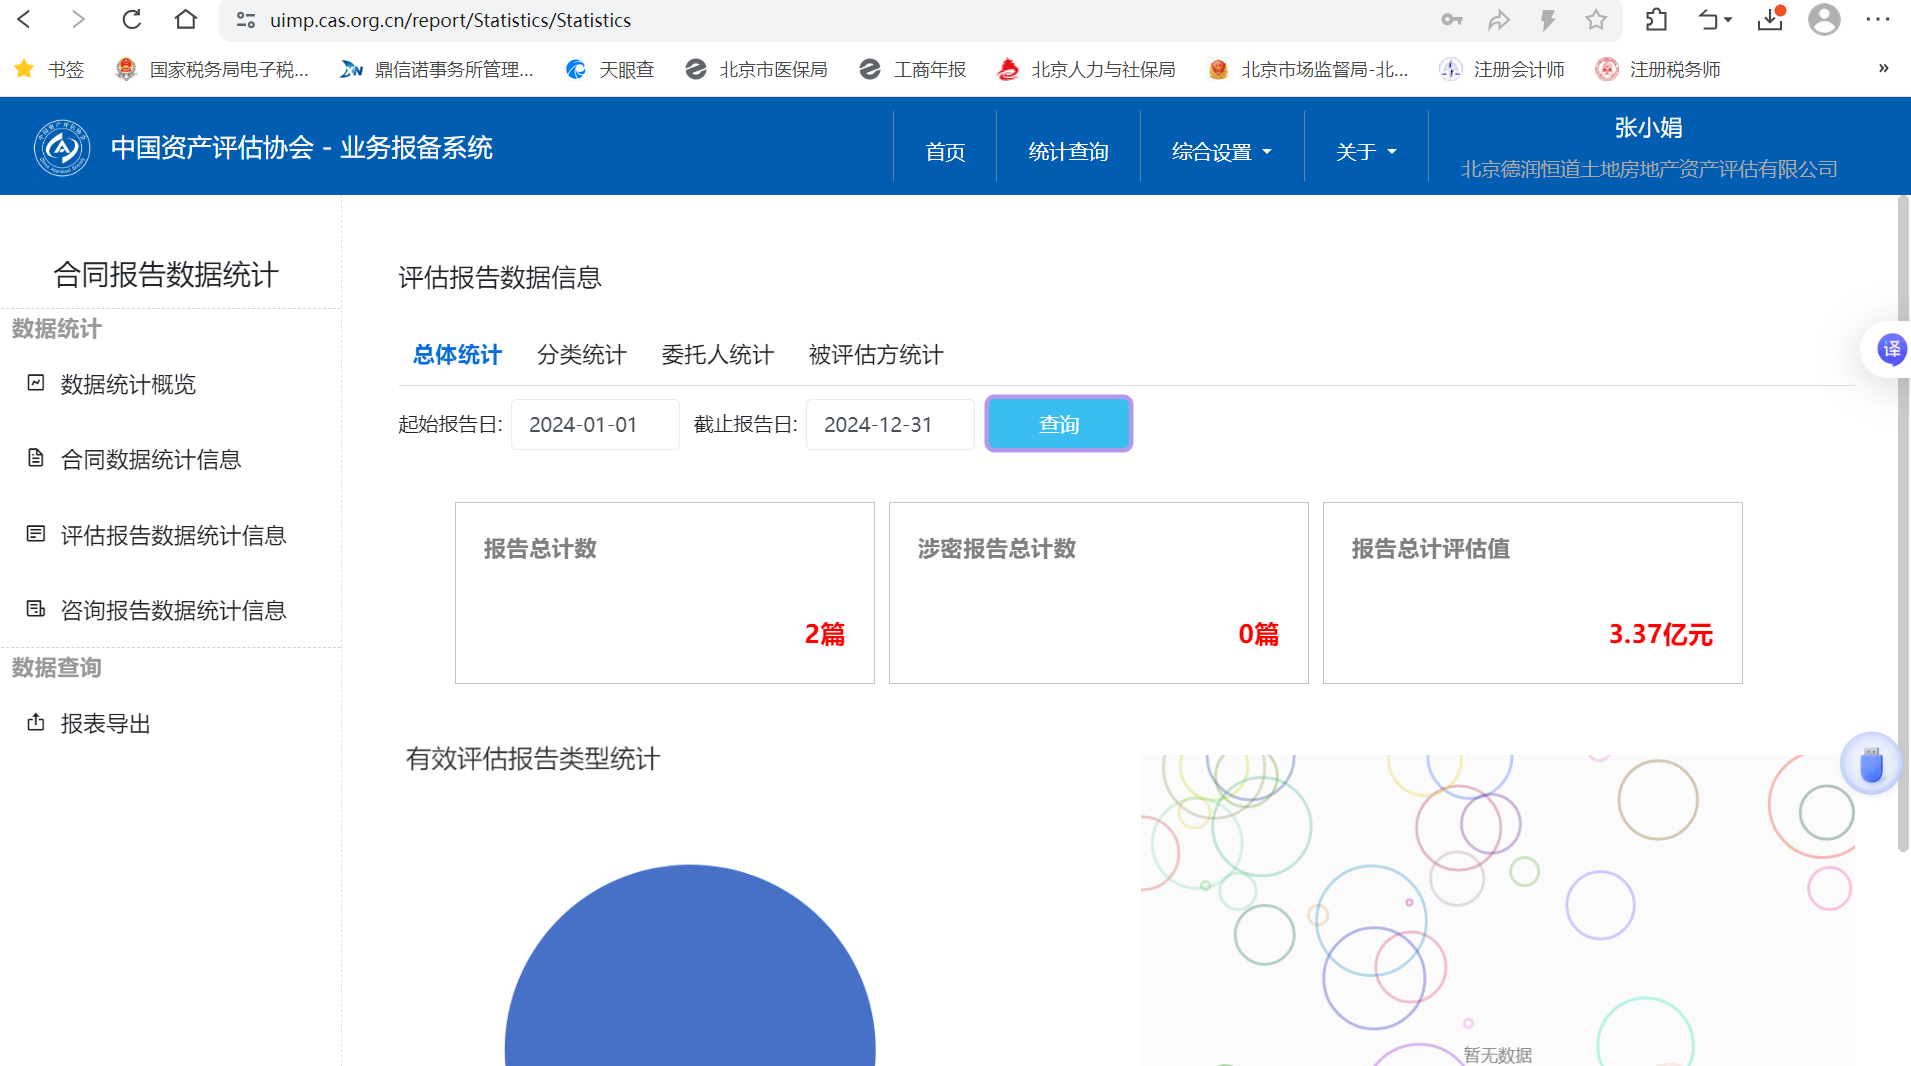Click the browser home icon
Screen dimensions: 1911x1066
click(185, 20)
